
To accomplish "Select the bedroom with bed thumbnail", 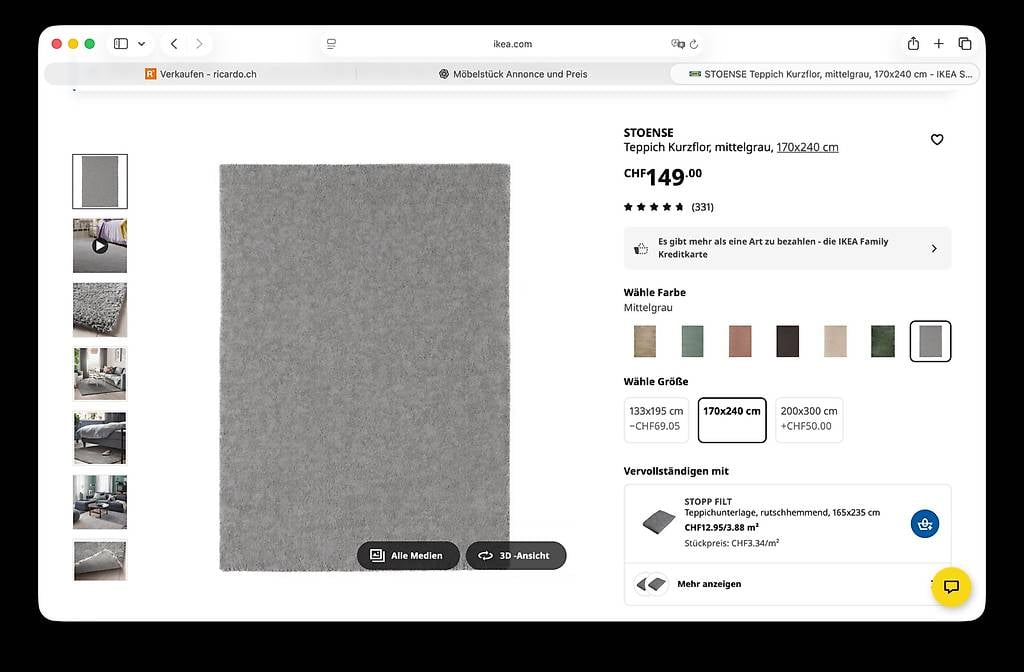I will (x=100, y=438).
